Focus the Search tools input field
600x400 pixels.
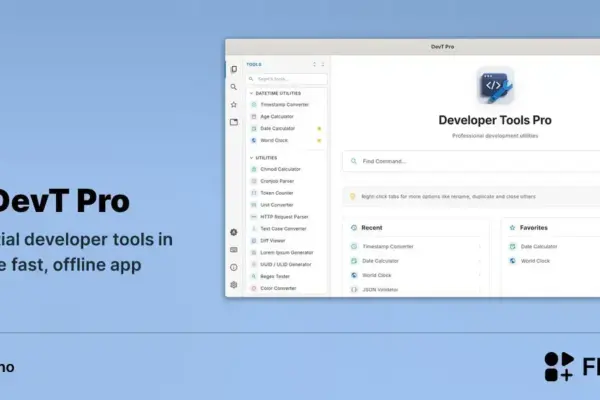tap(287, 79)
